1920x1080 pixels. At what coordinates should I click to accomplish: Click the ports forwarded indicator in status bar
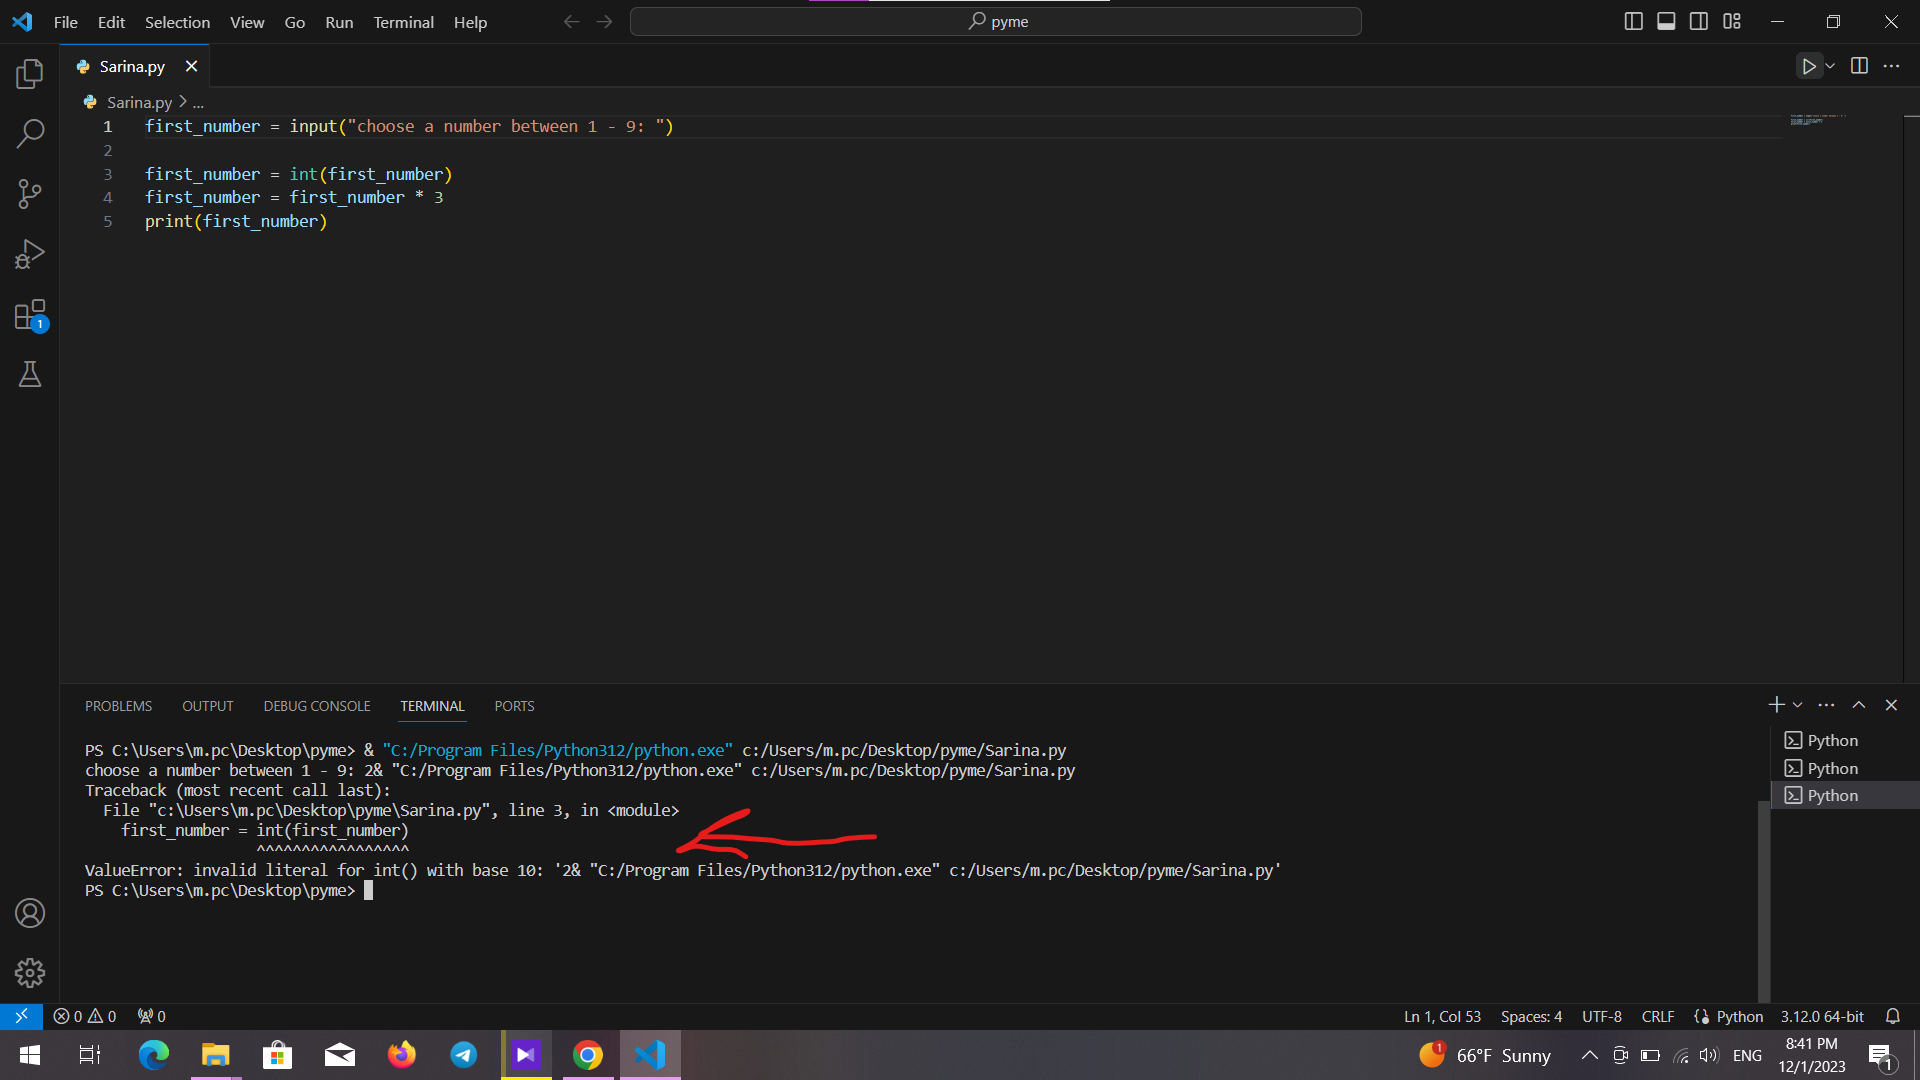[x=152, y=1016]
